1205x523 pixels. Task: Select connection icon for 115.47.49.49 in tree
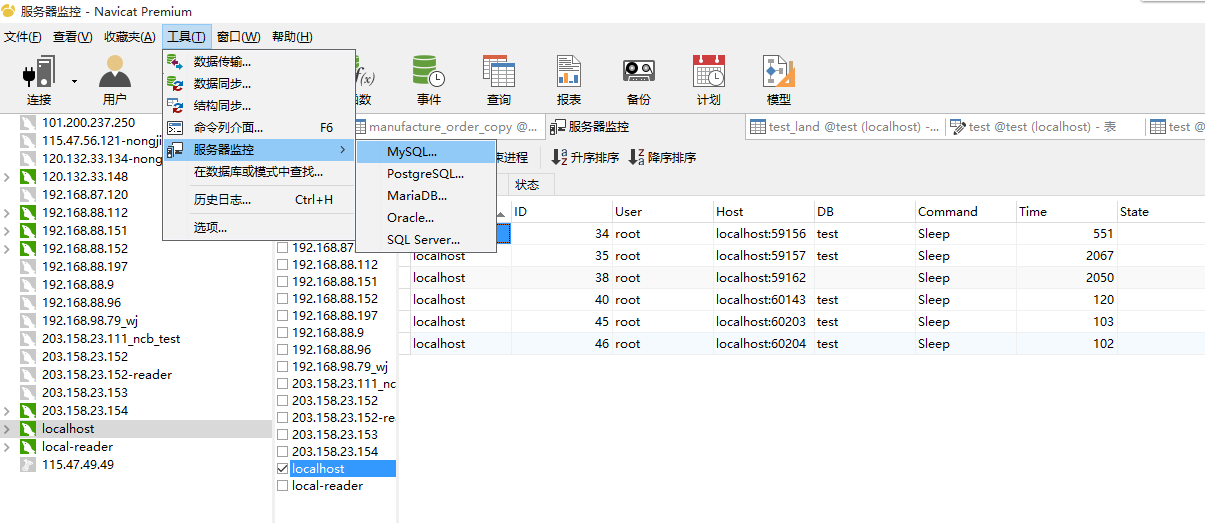point(28,465)
